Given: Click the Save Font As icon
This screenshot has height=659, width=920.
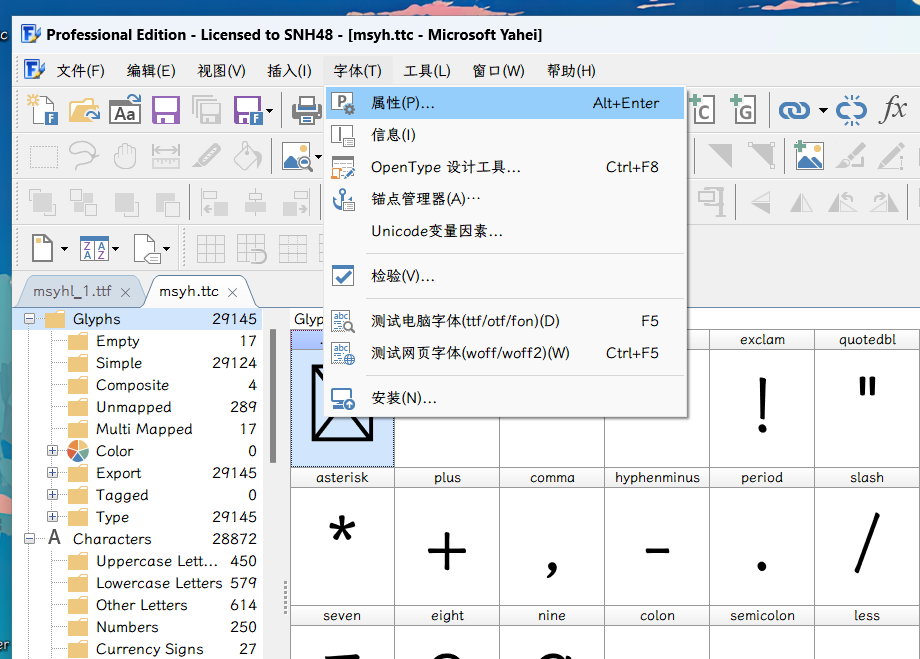Looking at the screenshot, I should click(x=248, y=110).
